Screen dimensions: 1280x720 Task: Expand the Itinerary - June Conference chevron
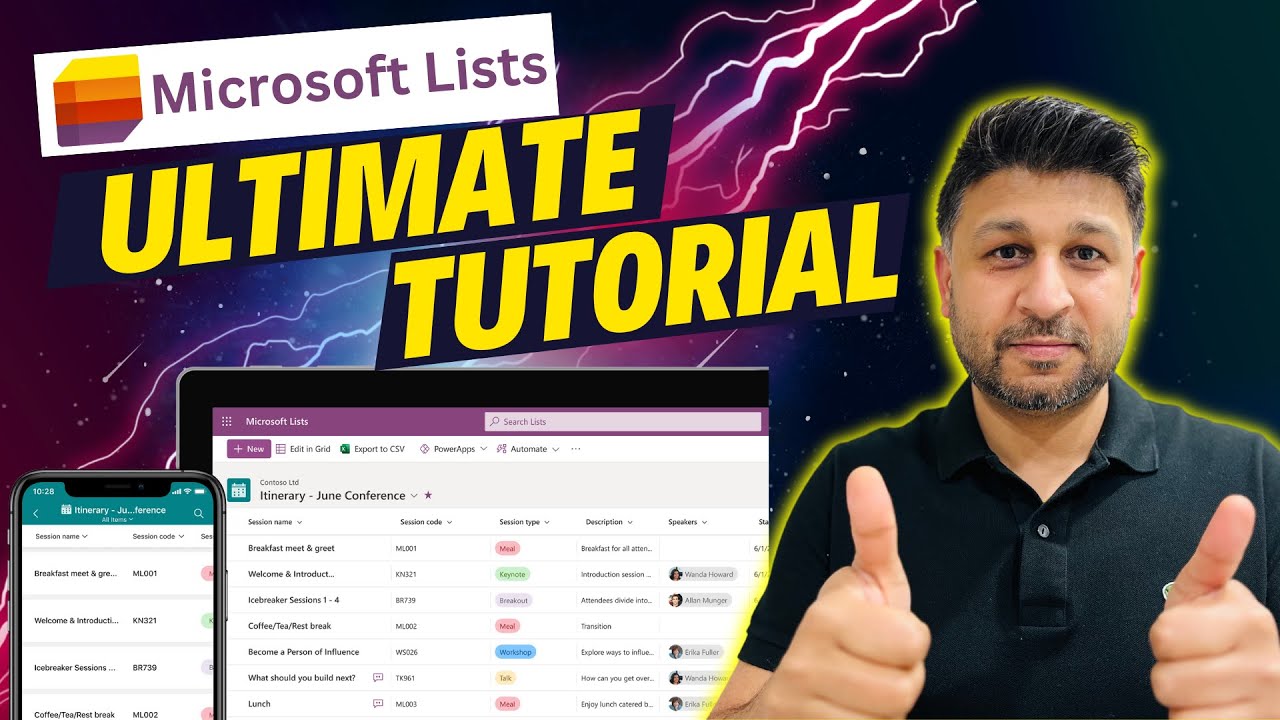coord(414,496)
